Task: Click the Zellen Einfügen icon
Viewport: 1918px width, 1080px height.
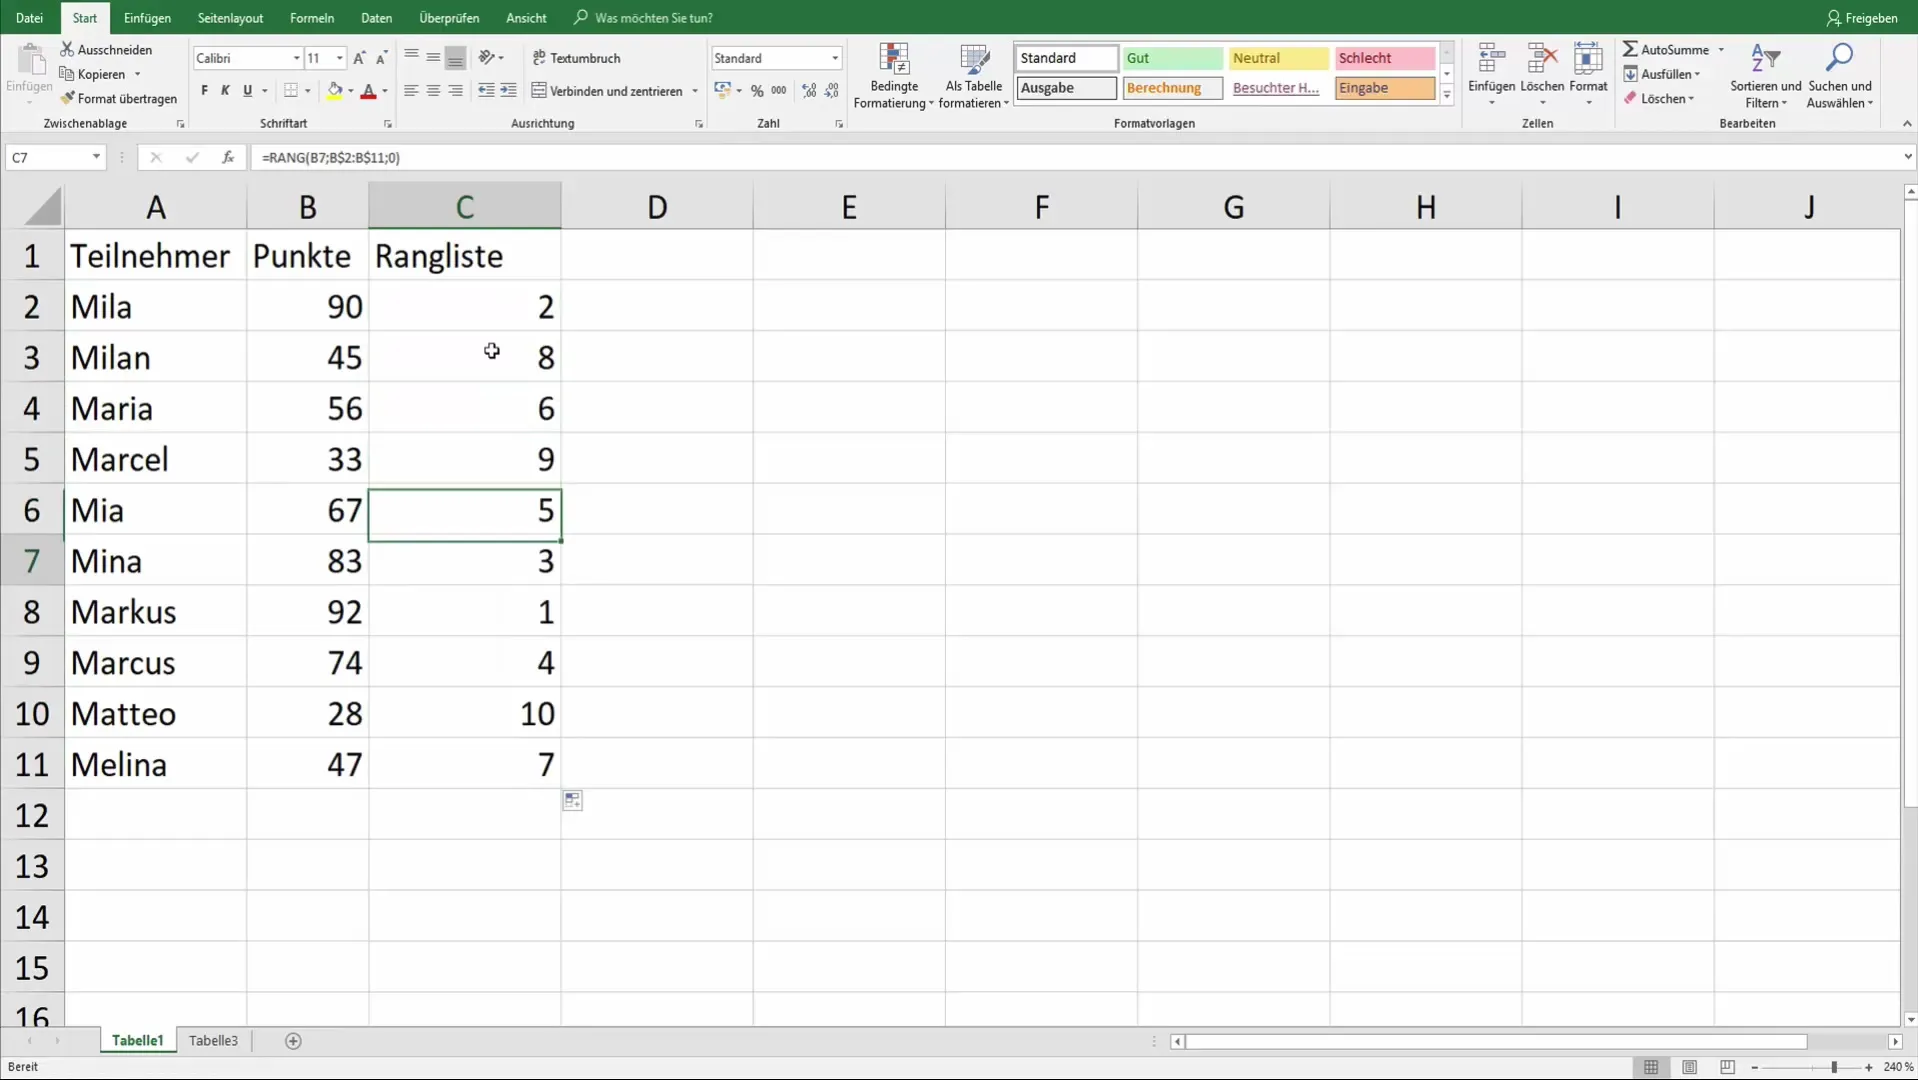Action: tap(1491, 59)
